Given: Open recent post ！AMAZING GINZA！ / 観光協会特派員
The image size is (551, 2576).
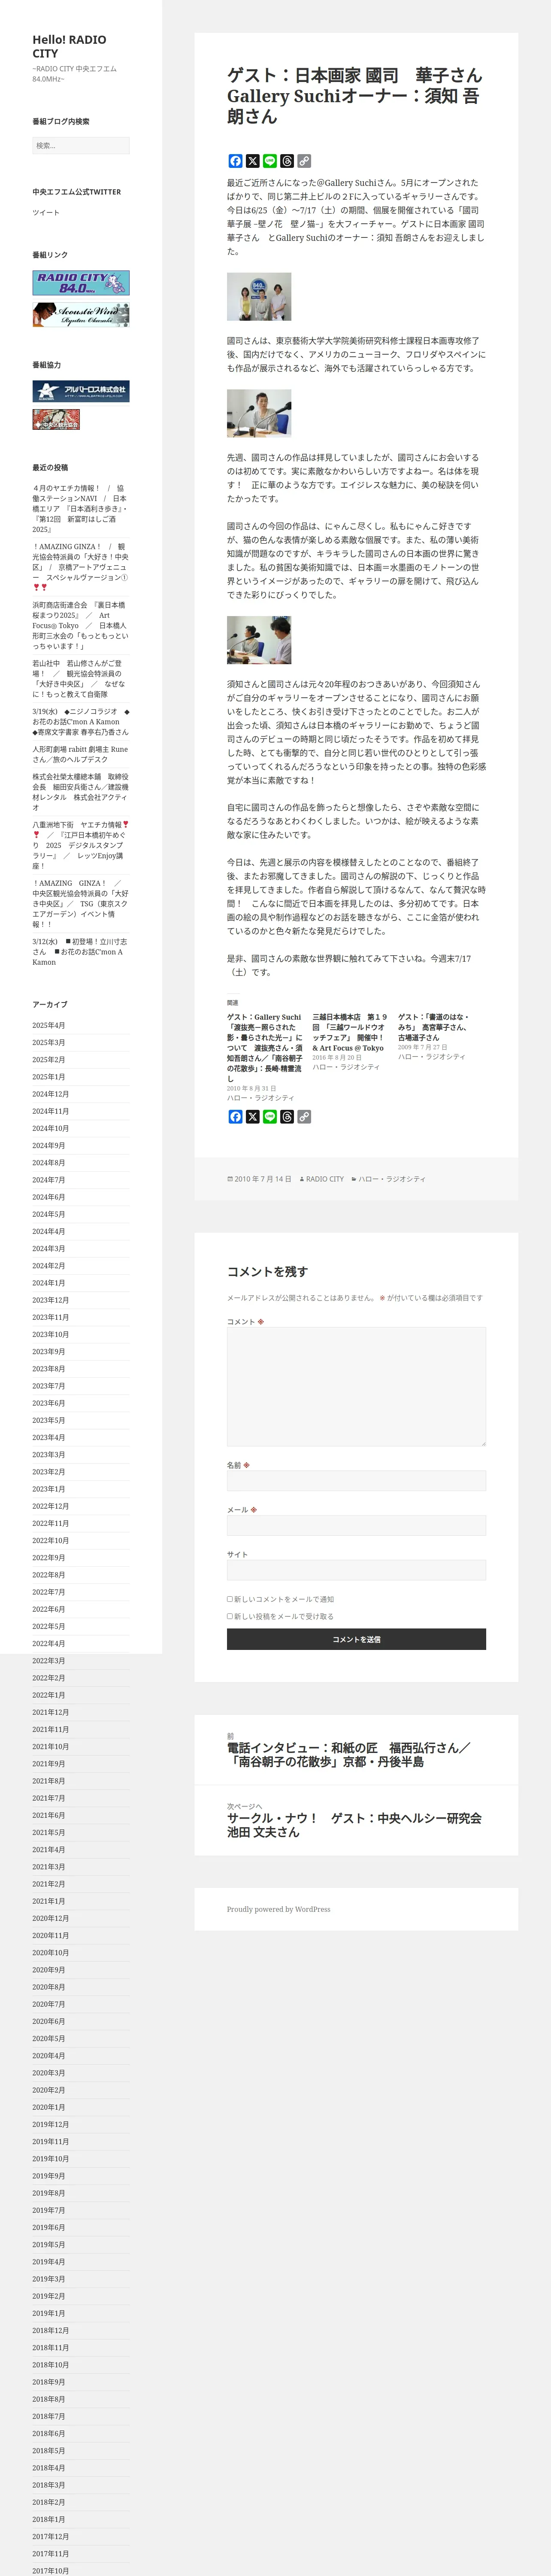Looking at the screenshot, I should point(80,567).
